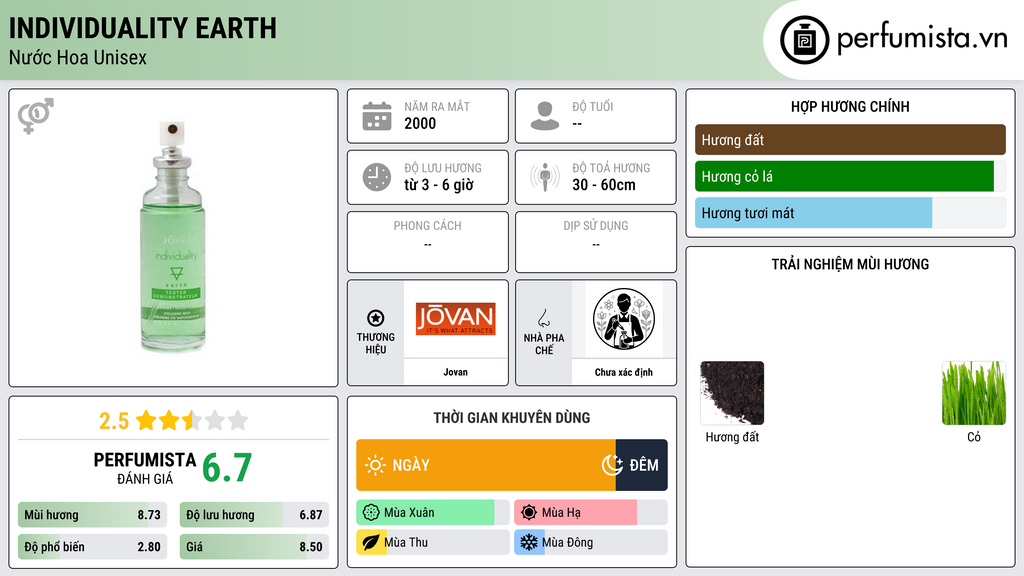Open the Jovan brand logo
Viewport: 1024px width, 576px height.
coord(455,319)
